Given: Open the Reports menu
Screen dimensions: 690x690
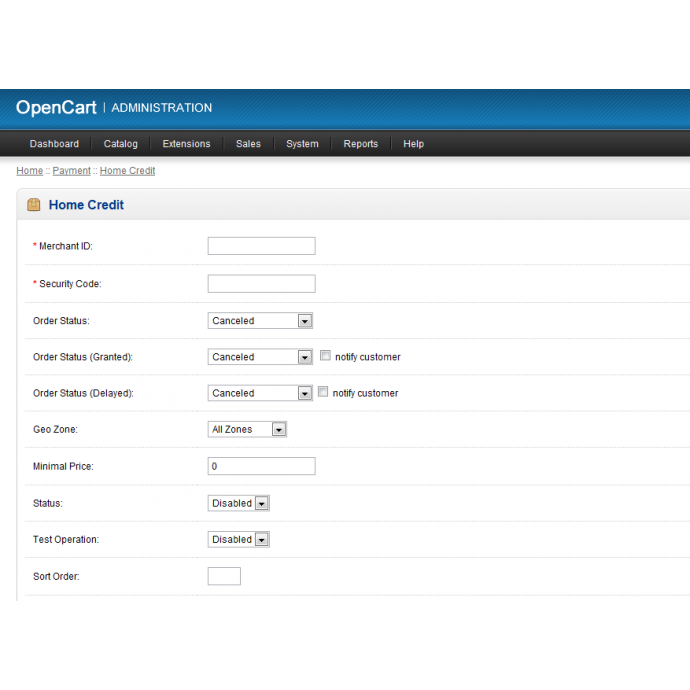Looking at the screenshot, I should pyautogui.click(x=361, y=144).
